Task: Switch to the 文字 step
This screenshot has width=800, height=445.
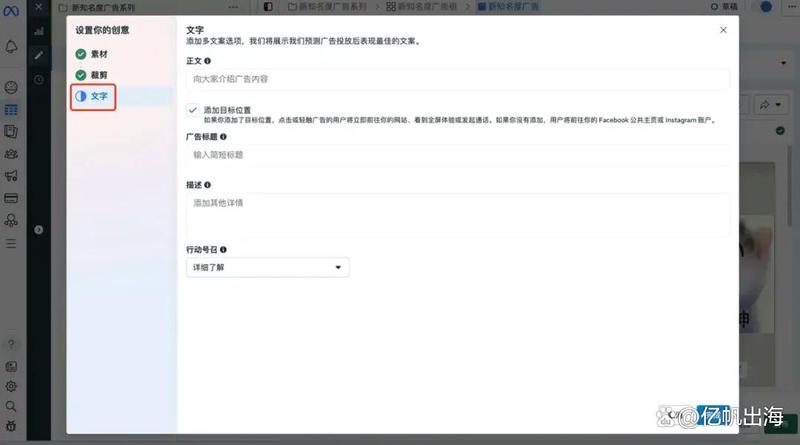Action: (95, 97)
